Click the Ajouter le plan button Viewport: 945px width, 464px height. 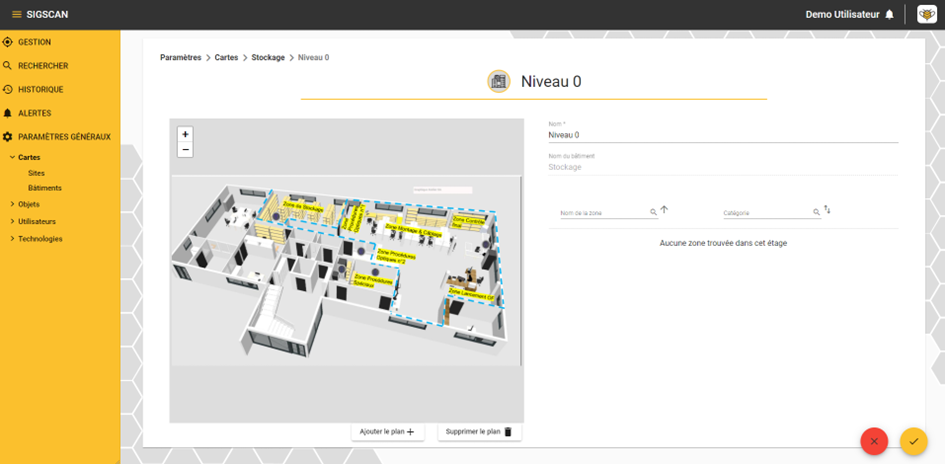pyautogui.click(x=388, y=431)
